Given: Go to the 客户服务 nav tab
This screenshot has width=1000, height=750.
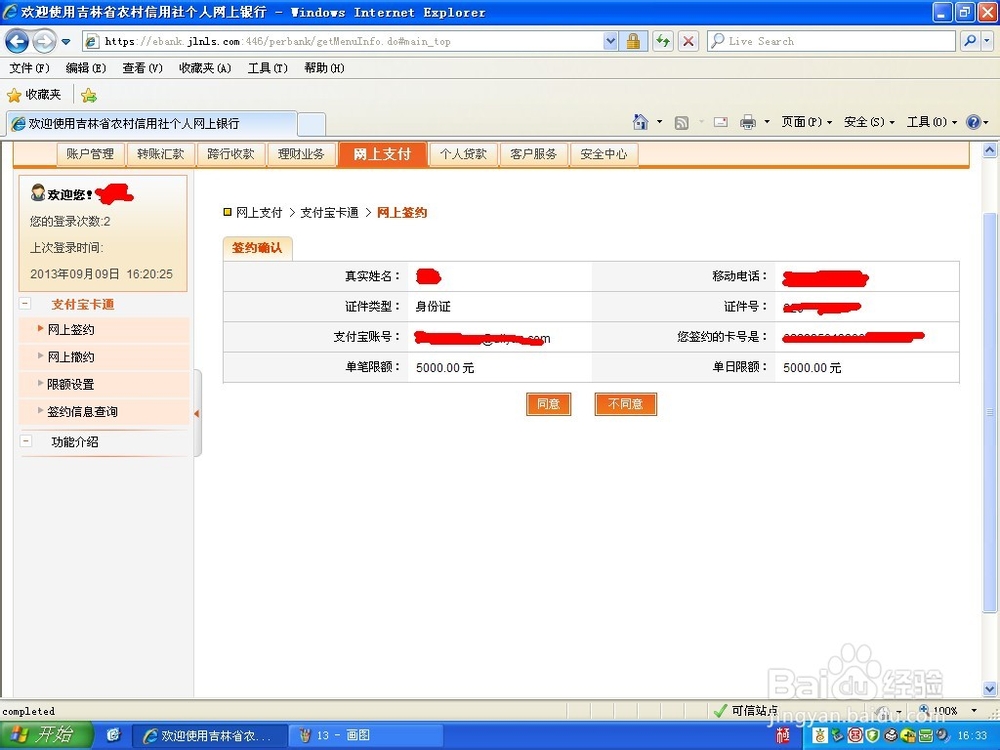Looking at the screenshot, I should coord(533,154).
